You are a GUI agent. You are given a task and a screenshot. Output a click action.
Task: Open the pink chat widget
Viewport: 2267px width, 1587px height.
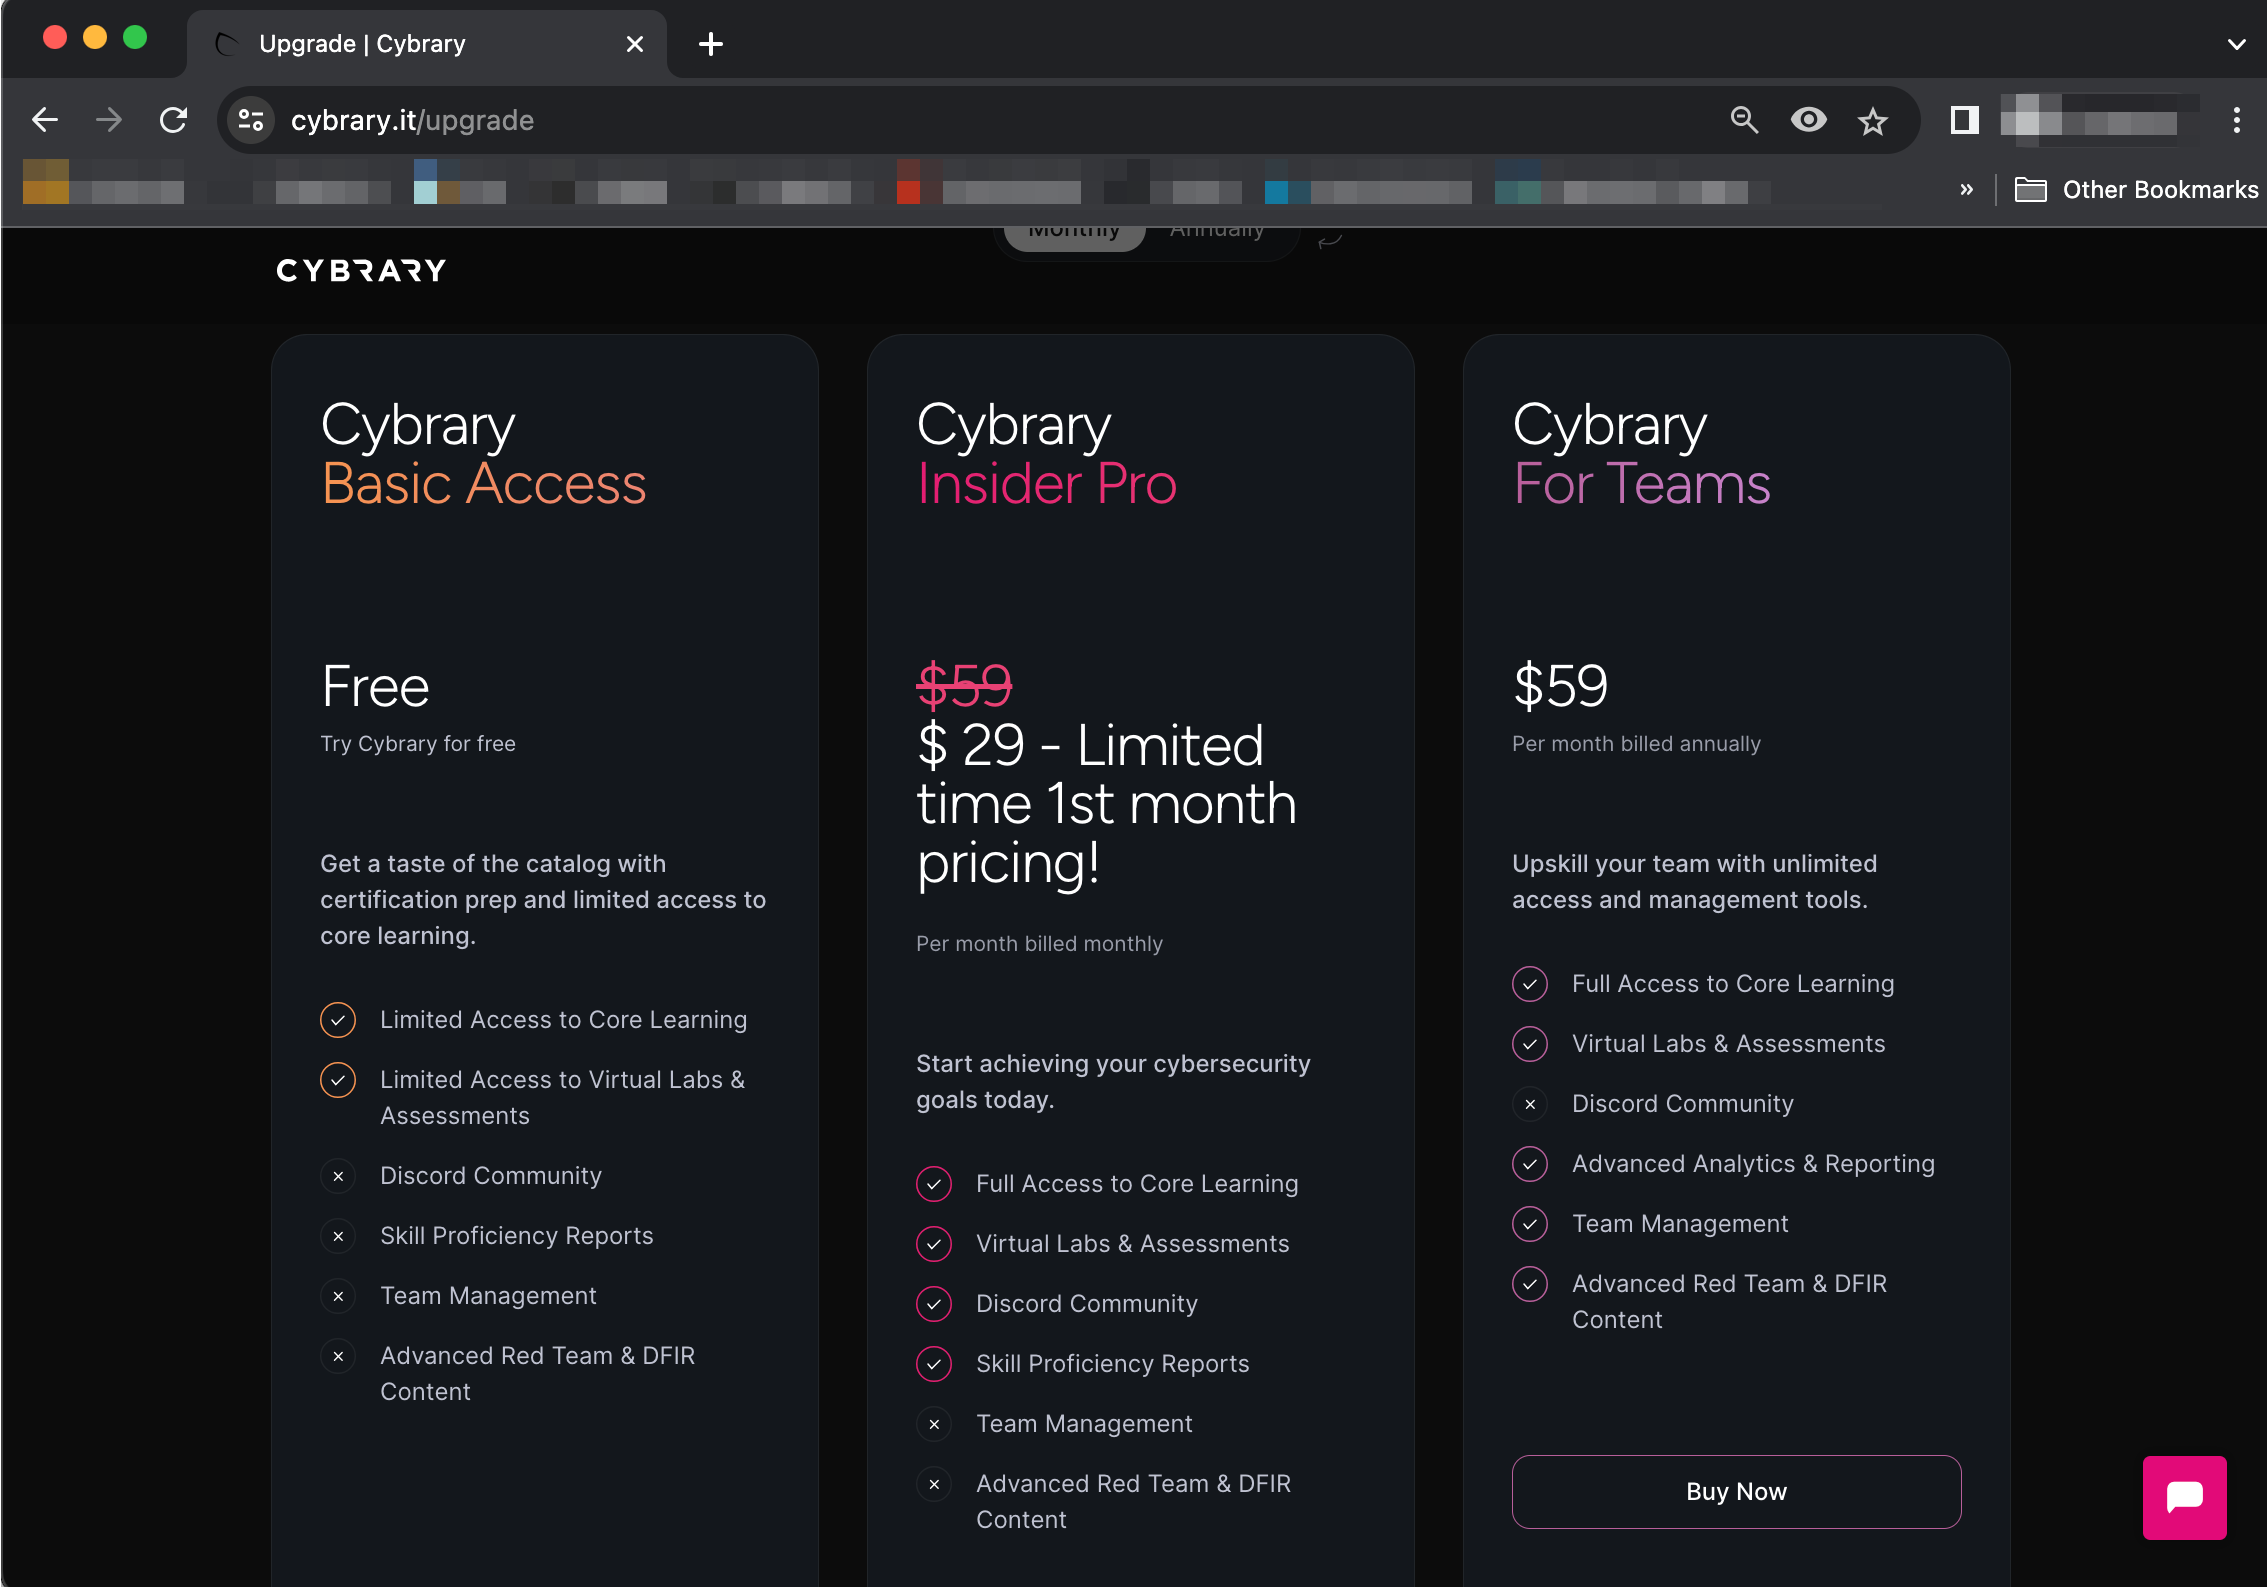click(x=2184, y=1497)
